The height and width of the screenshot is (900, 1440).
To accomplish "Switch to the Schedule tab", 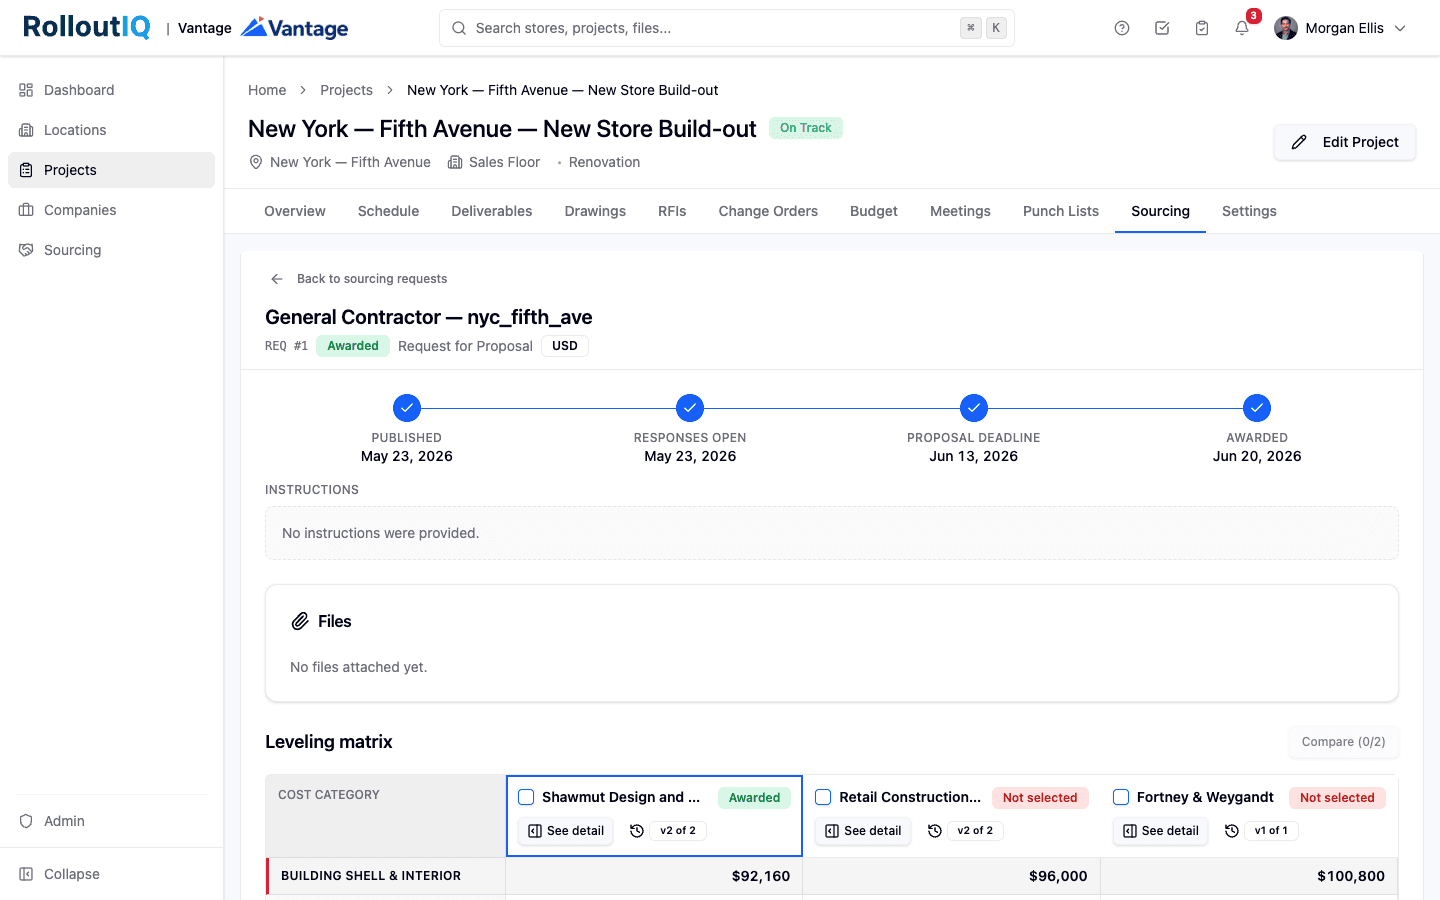I will (x=388, y=211).
